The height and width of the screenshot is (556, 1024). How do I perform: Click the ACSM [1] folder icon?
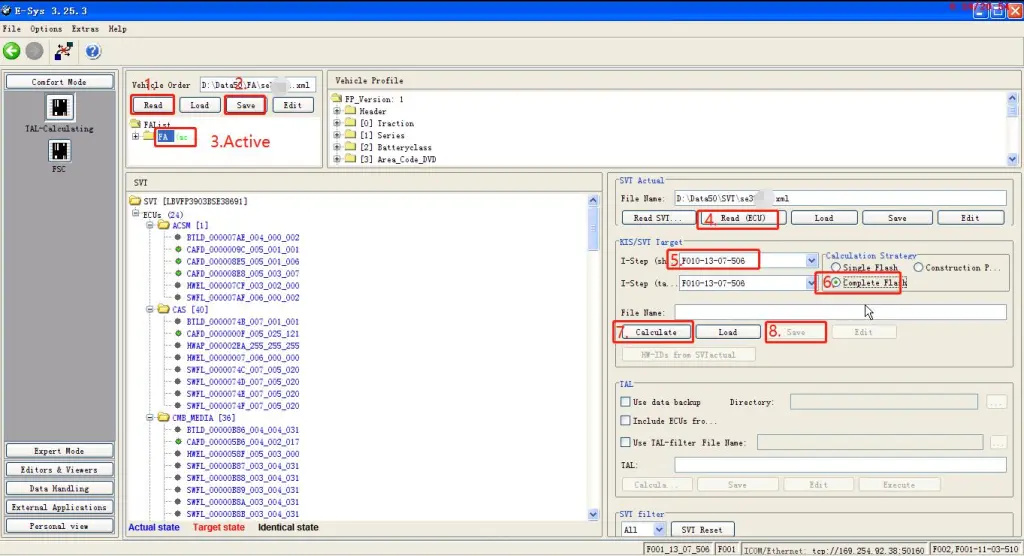(163, 225)
